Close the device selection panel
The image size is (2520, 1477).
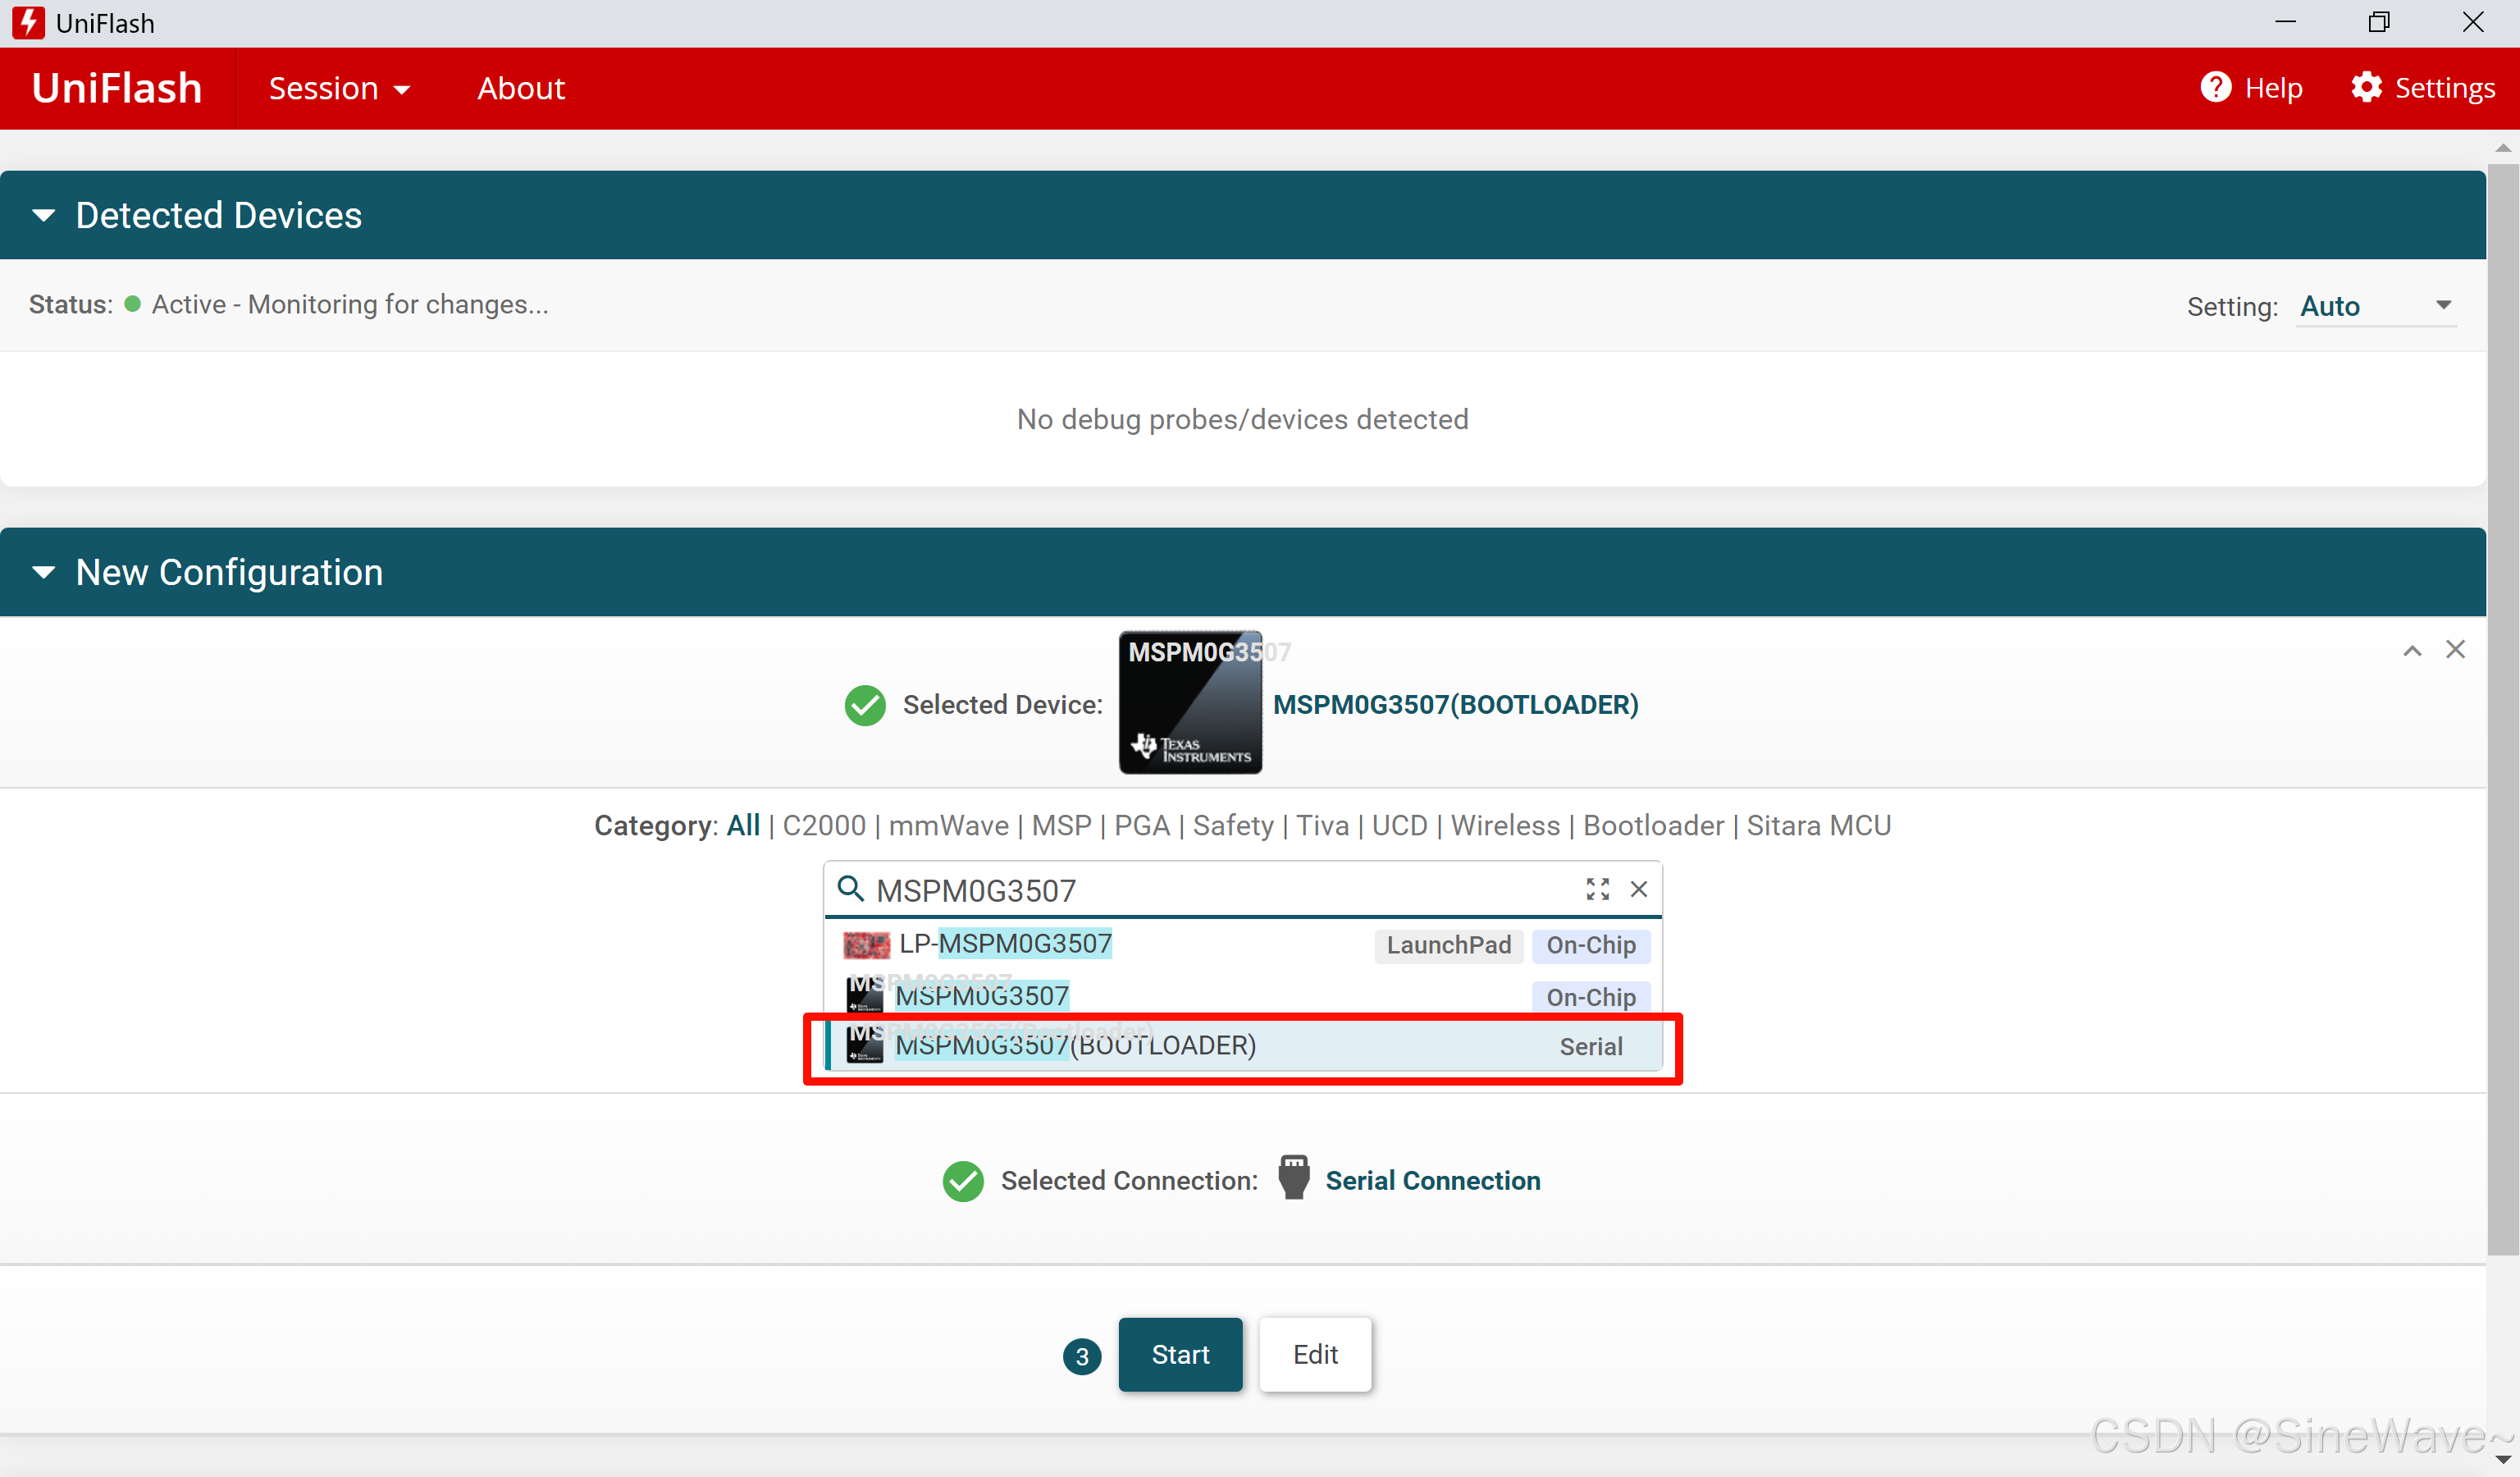2455,650
